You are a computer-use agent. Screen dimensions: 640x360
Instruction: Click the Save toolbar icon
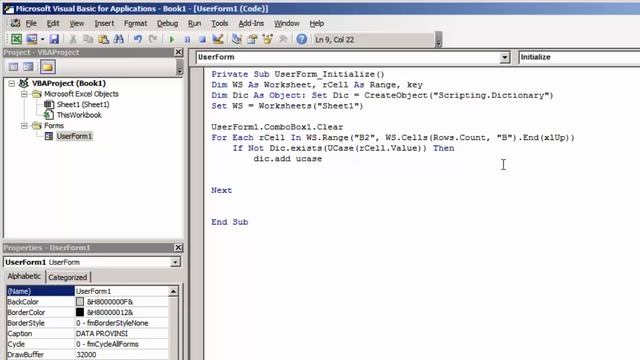pos(54,39)
